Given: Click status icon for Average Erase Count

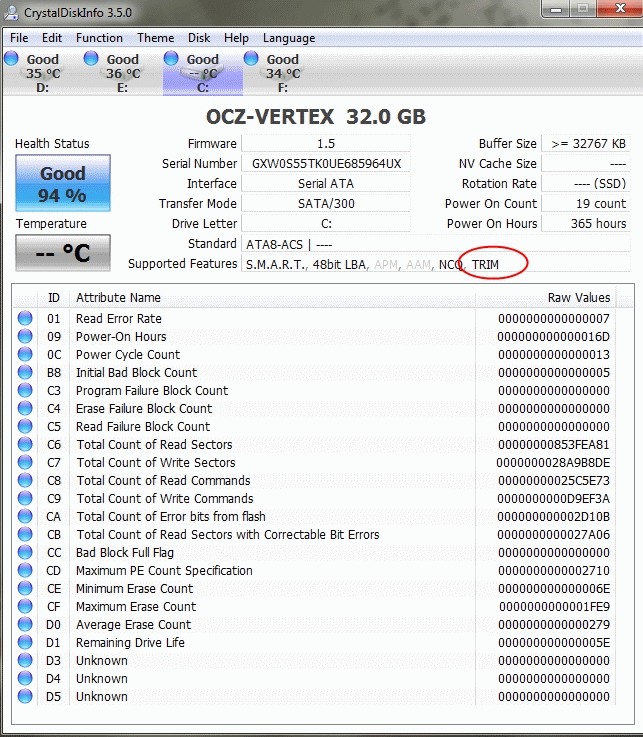Looking at the screenshot, I should click(25, 624).
